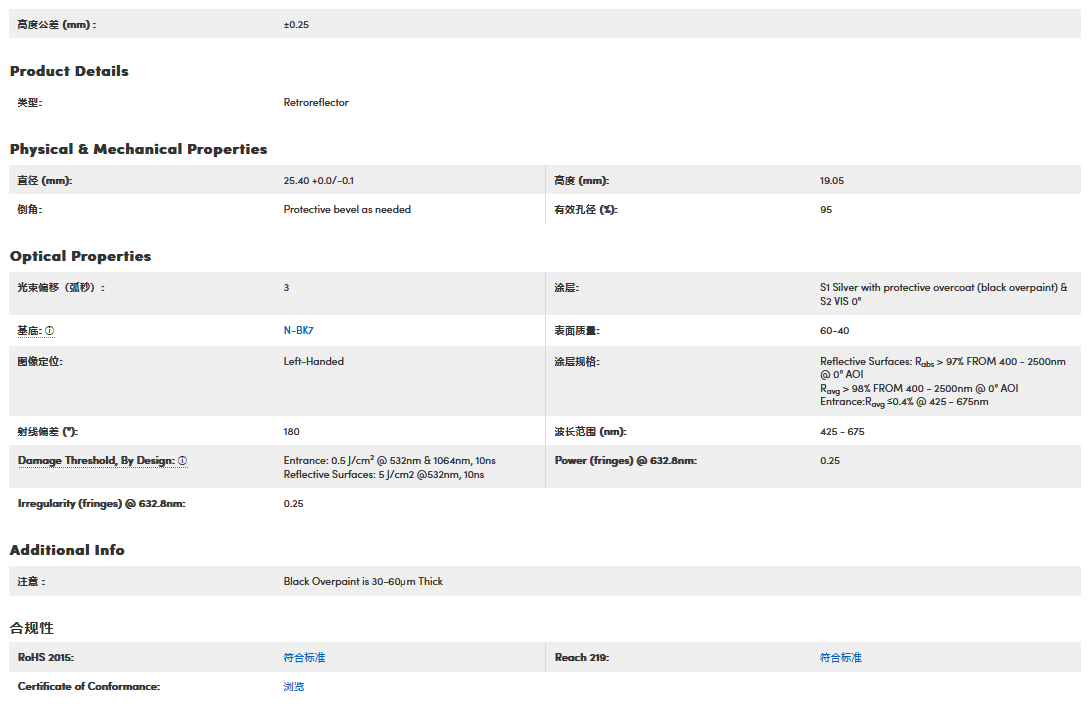Click the Retroreflector type value
Image resolution: width=1090 pixels, height=709 pixels.
(316, 103)
